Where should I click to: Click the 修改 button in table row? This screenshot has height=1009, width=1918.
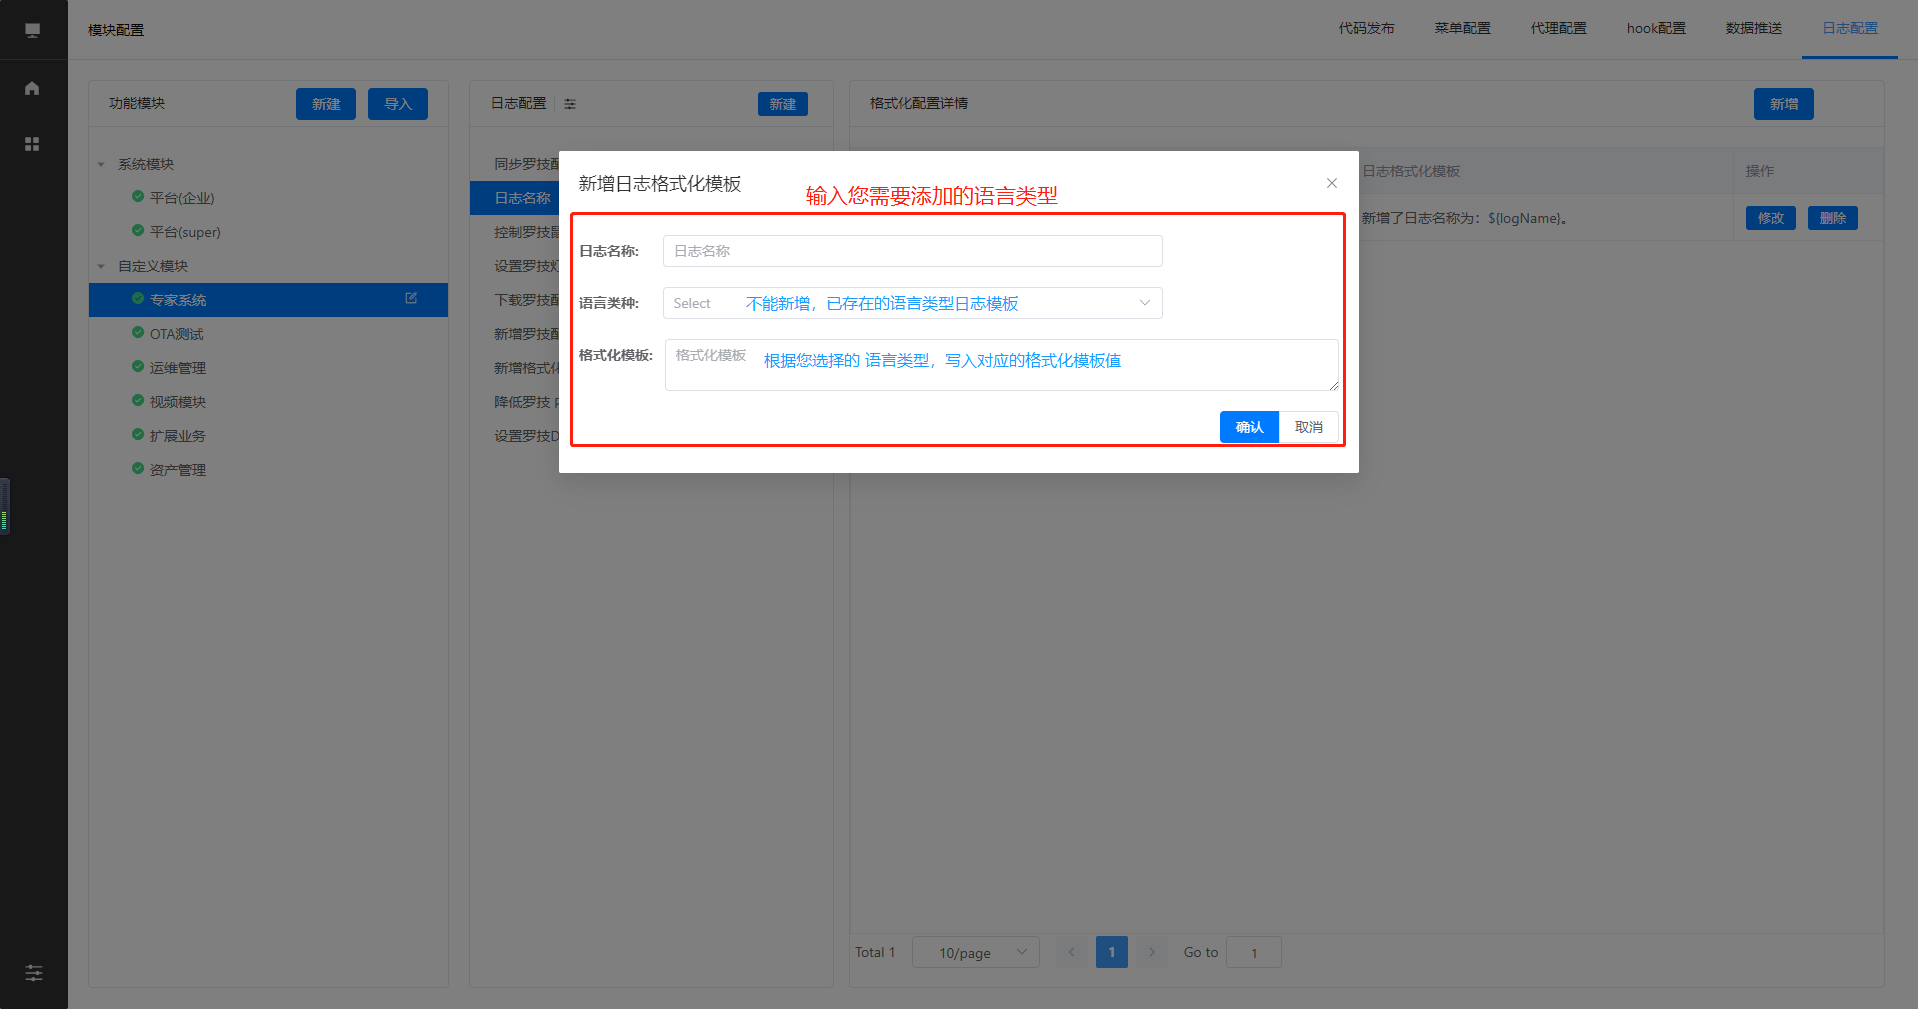1771,218
